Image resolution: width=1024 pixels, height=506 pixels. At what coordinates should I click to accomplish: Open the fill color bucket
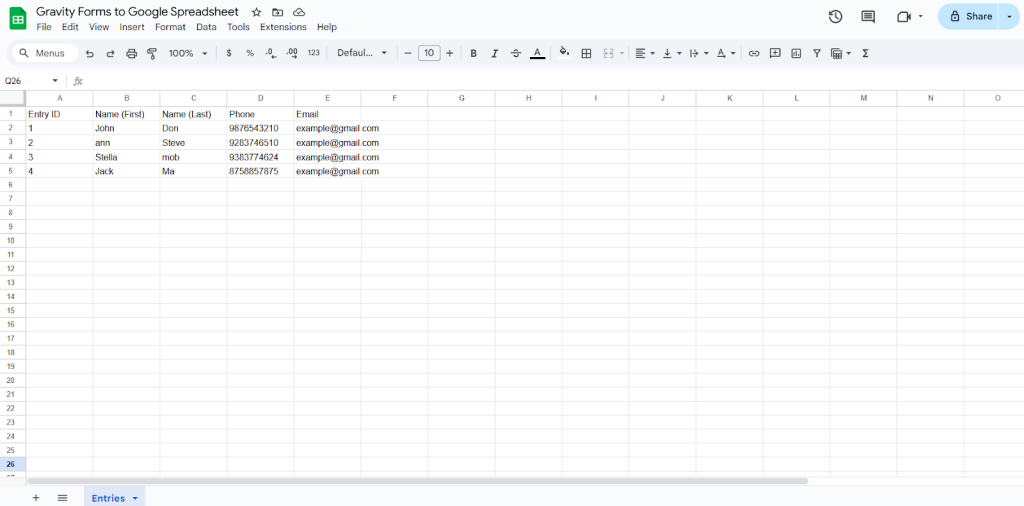click(x=565, y=54)
